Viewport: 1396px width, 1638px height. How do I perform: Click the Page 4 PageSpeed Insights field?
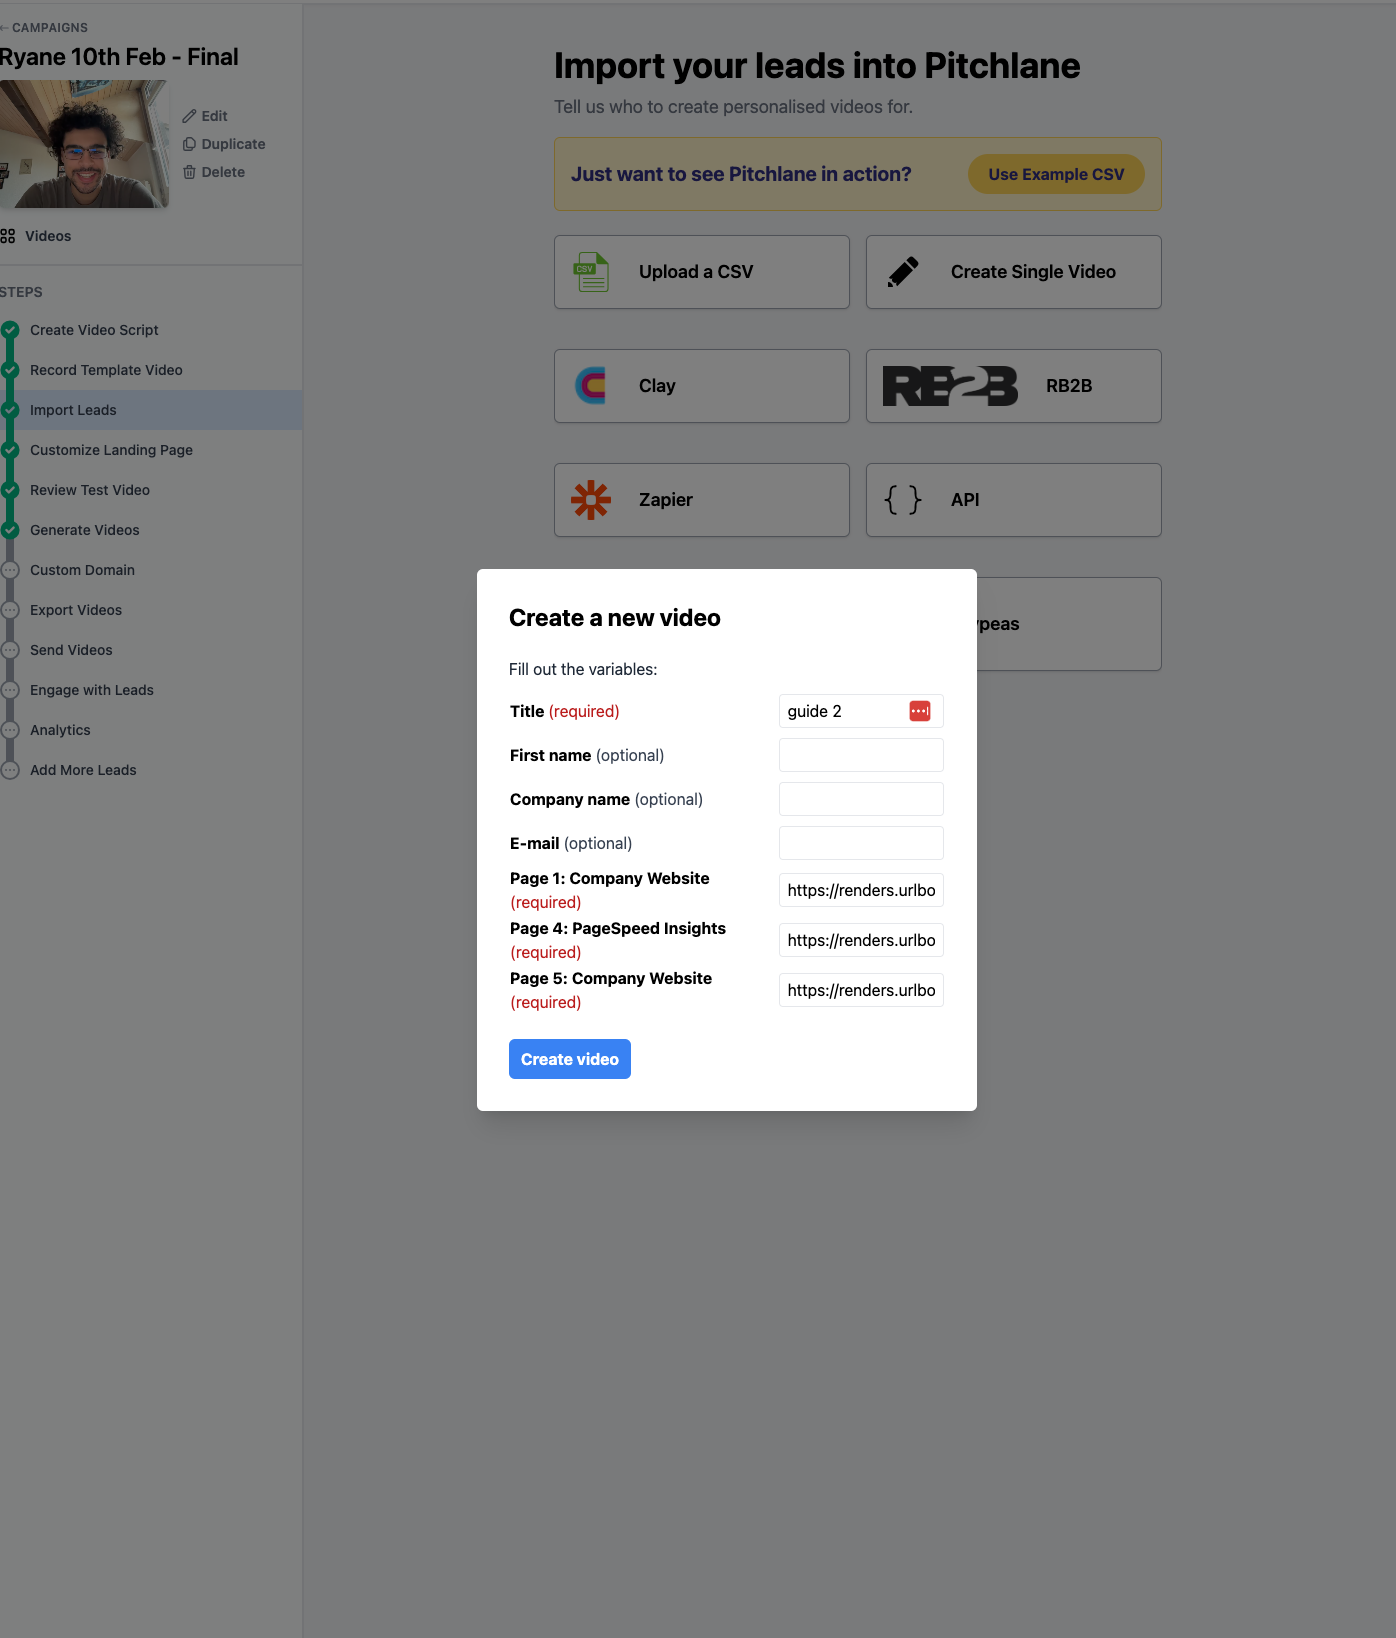pos(861,940)
